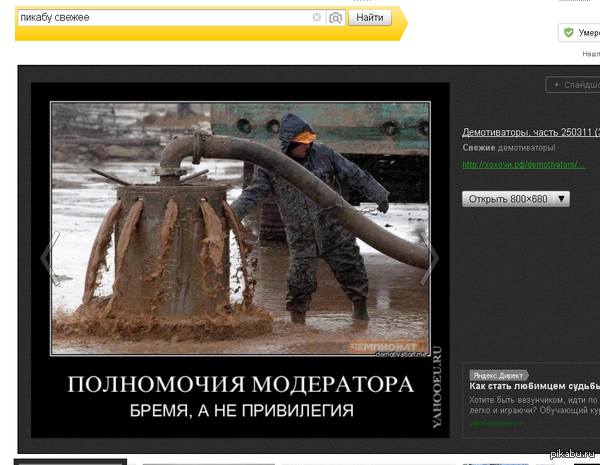Click into the search input field
This screenshot has height=465, width=600.
[x=165, y=18]
